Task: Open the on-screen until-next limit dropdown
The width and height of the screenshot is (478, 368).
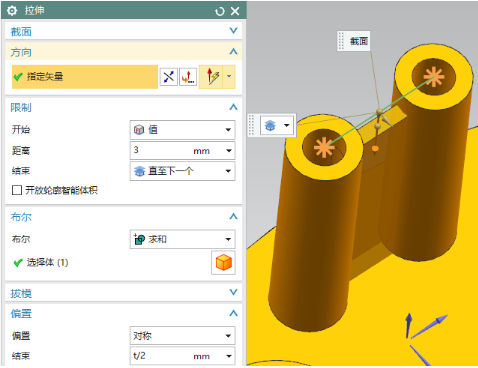Action: pos(286,126)
